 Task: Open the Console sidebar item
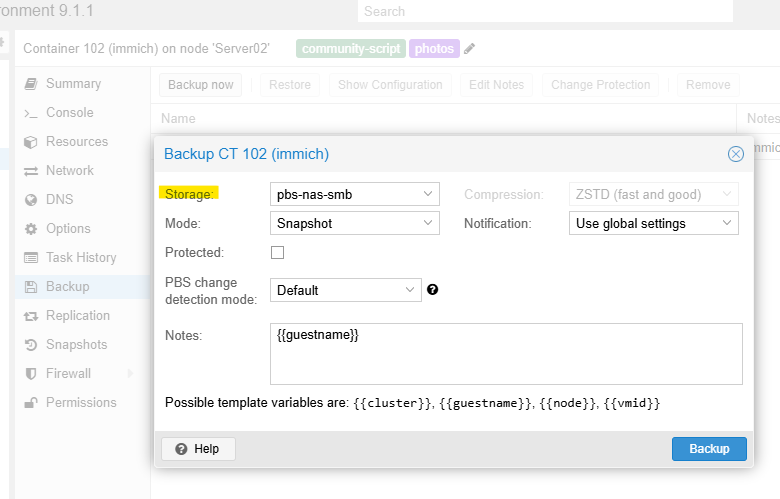pyautogui.click(x=69, y=113)
